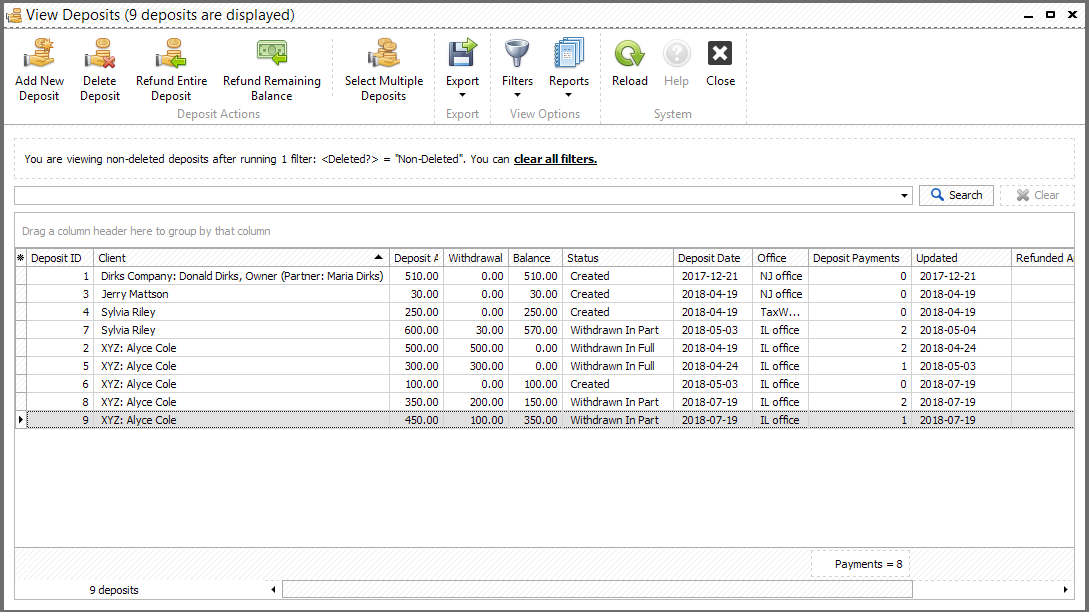Click the 9 deposits footer count
The width and height of the screenshot is (1089, 612).
[114, 590]
